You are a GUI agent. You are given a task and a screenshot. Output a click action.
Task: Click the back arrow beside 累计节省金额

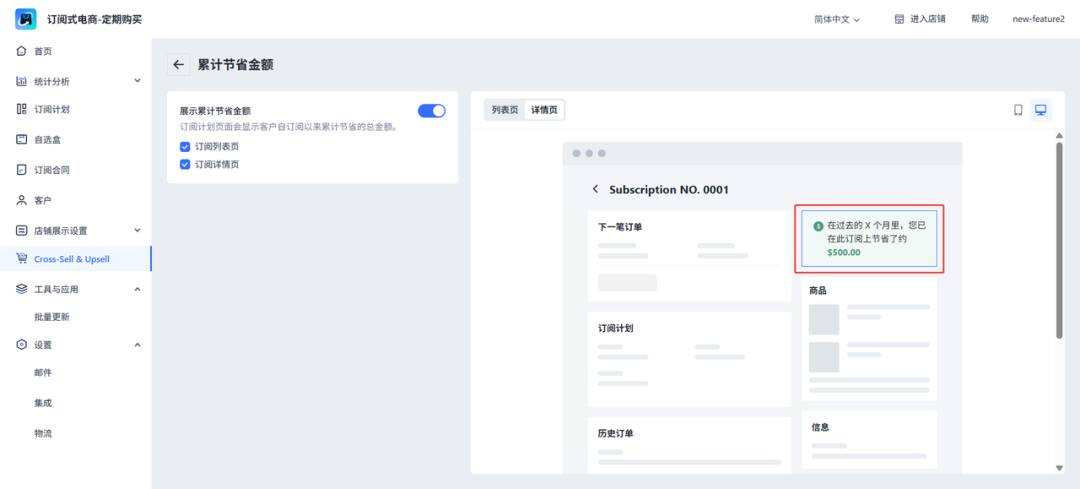click(x=179, y=65)
